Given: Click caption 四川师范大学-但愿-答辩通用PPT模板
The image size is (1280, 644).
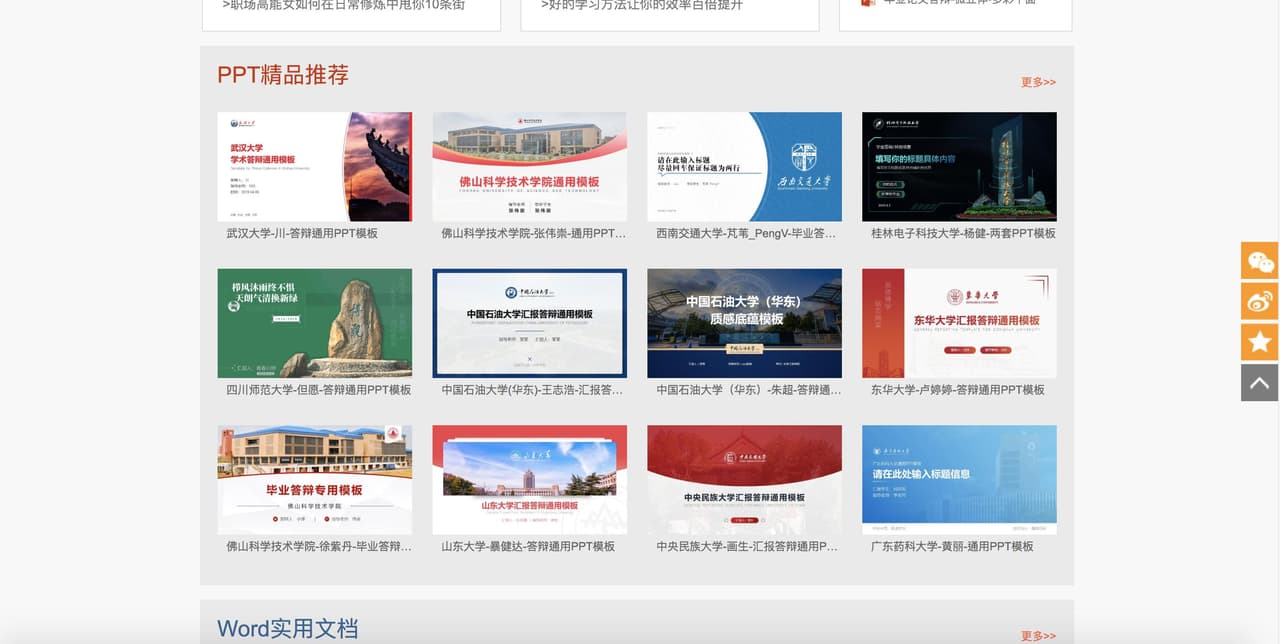Looking at the screenshot, I should point(319,390).
